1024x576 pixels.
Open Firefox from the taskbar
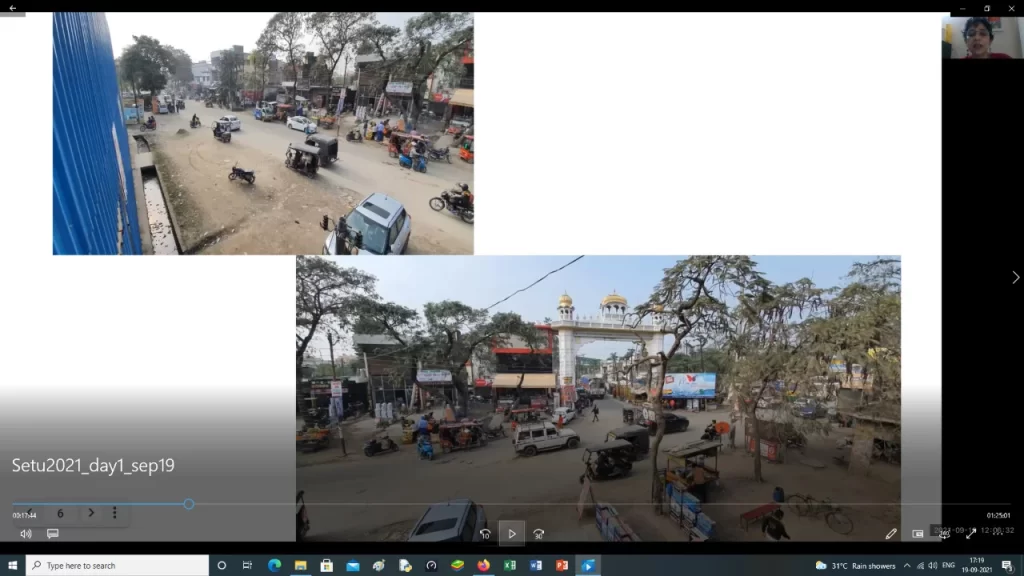483,566
